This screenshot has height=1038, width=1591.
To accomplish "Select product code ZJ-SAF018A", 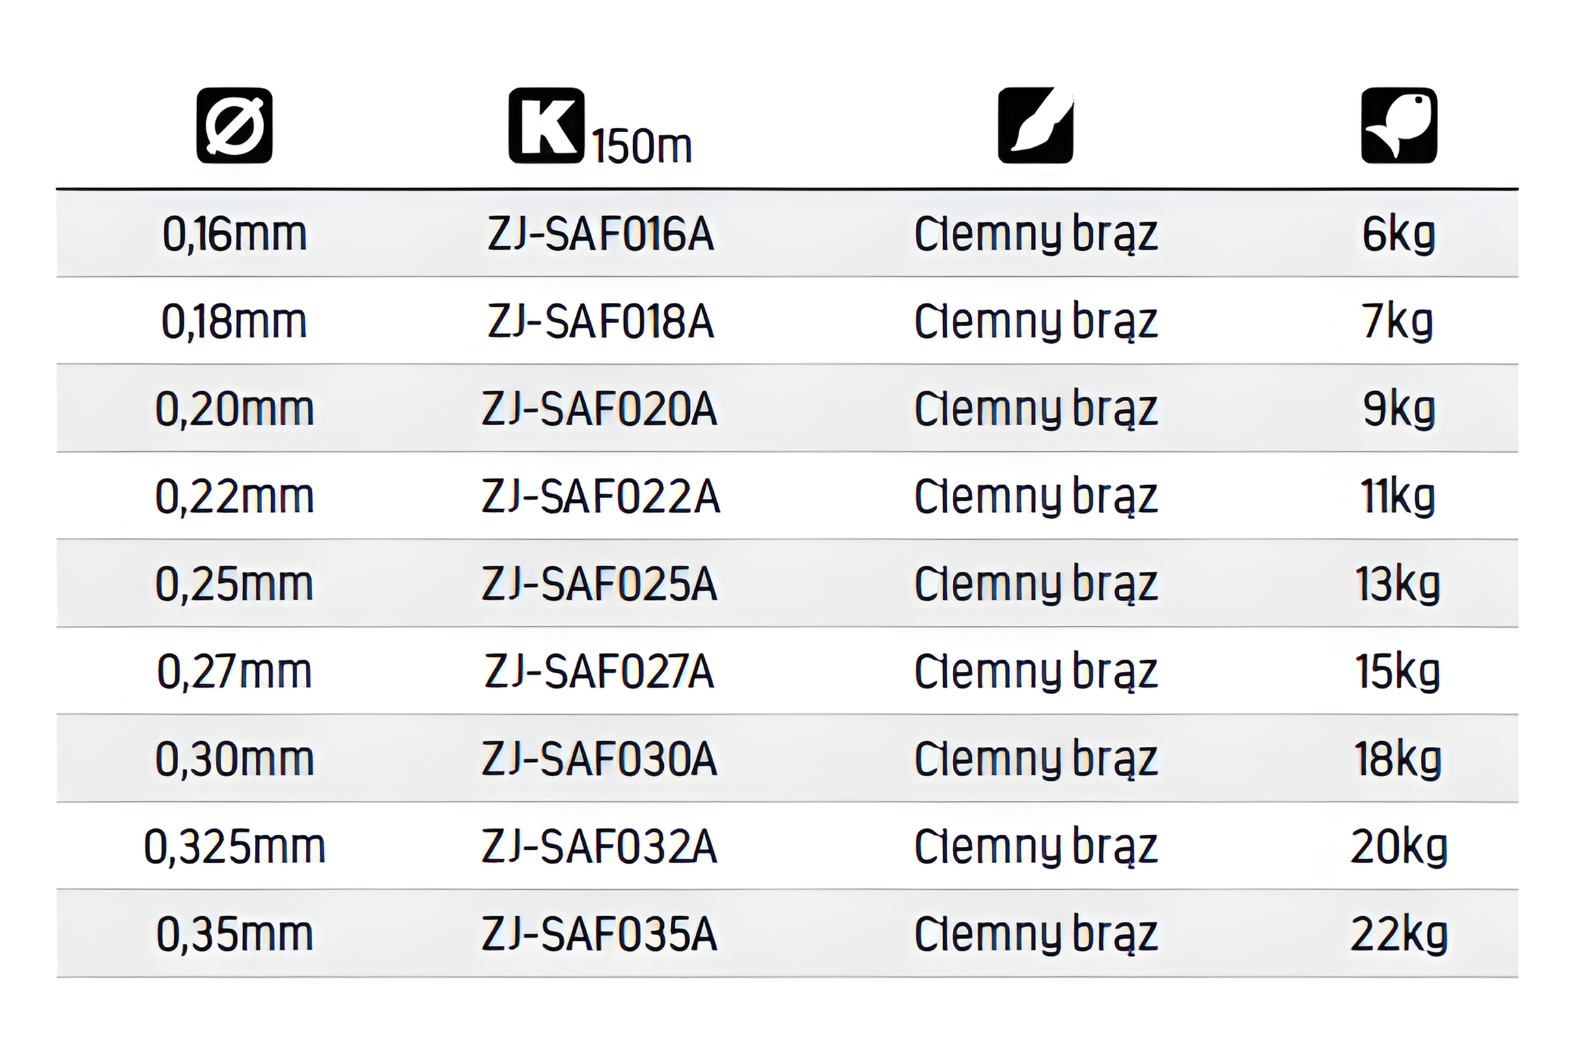I will 600,321.
